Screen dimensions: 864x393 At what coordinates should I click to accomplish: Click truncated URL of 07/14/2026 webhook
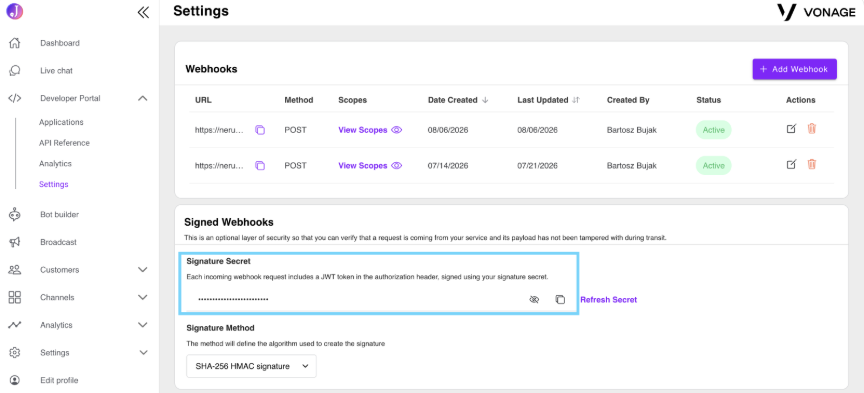[219, 165]
